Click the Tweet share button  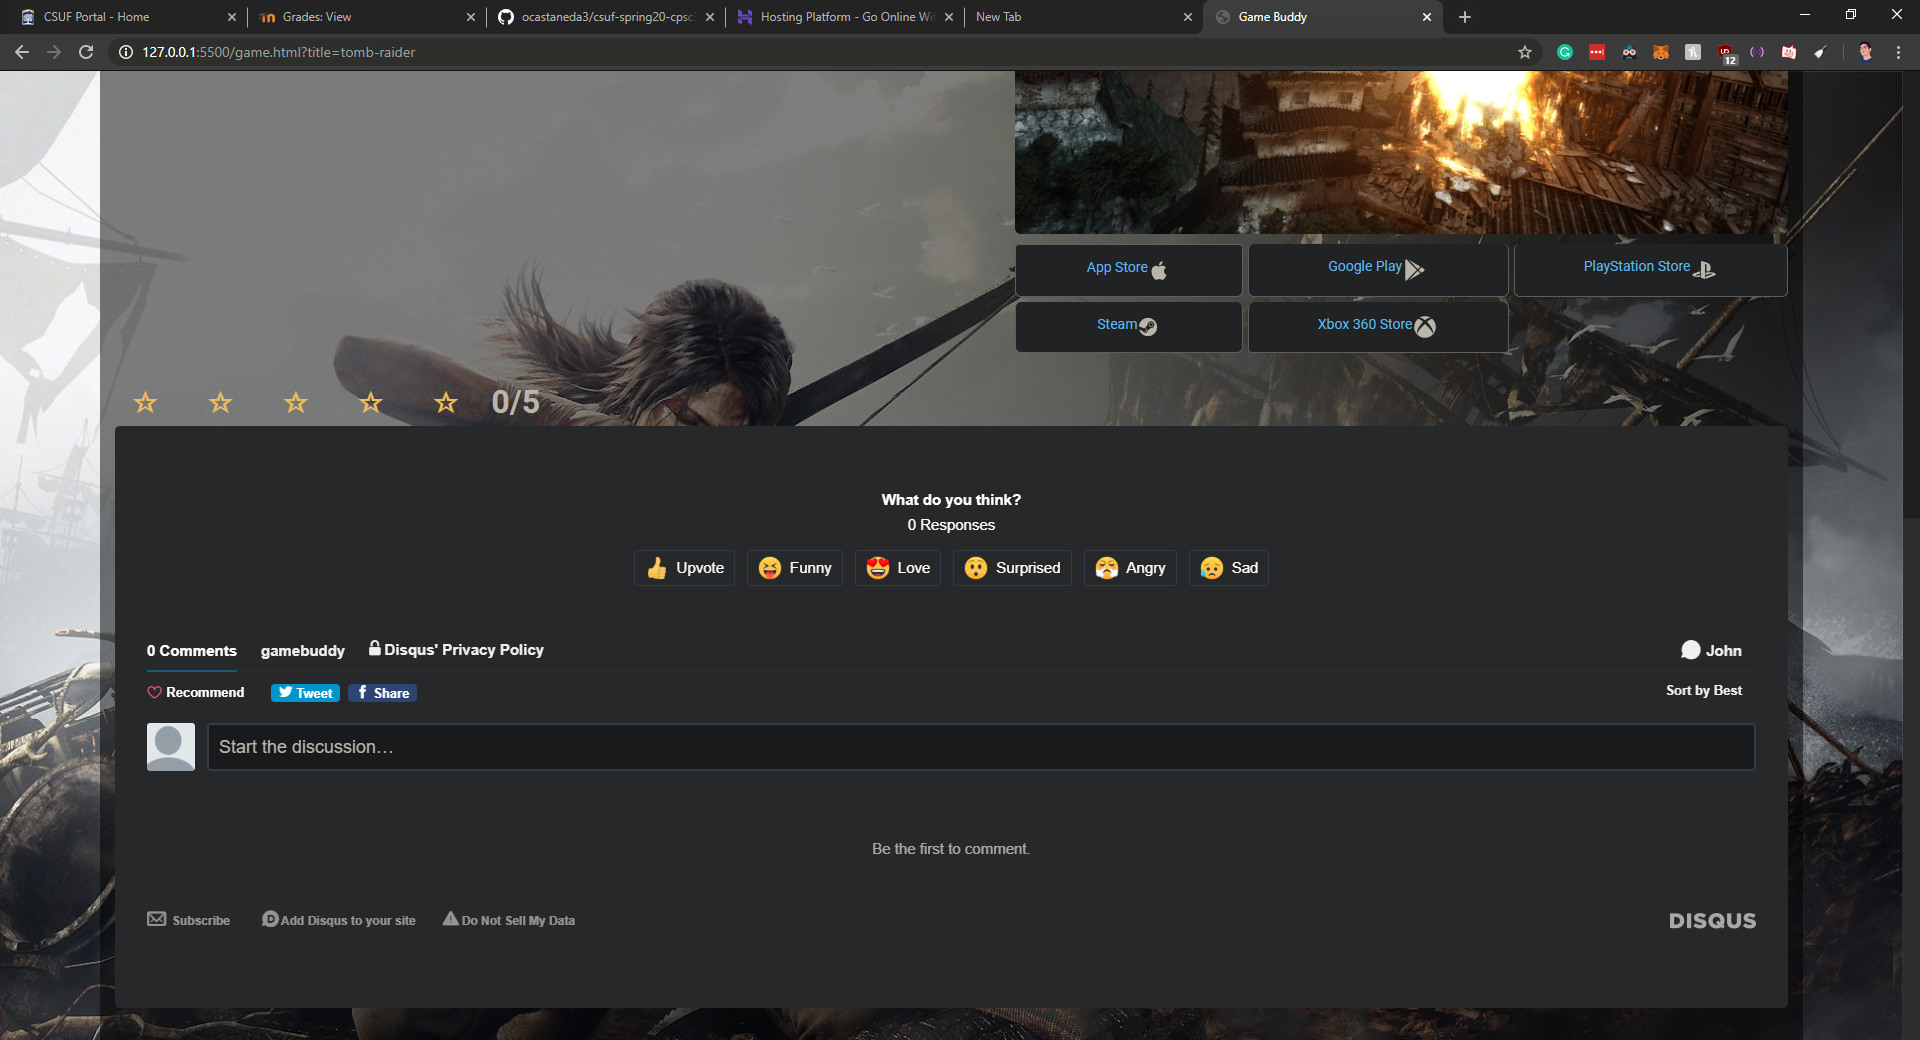[305, 693]
